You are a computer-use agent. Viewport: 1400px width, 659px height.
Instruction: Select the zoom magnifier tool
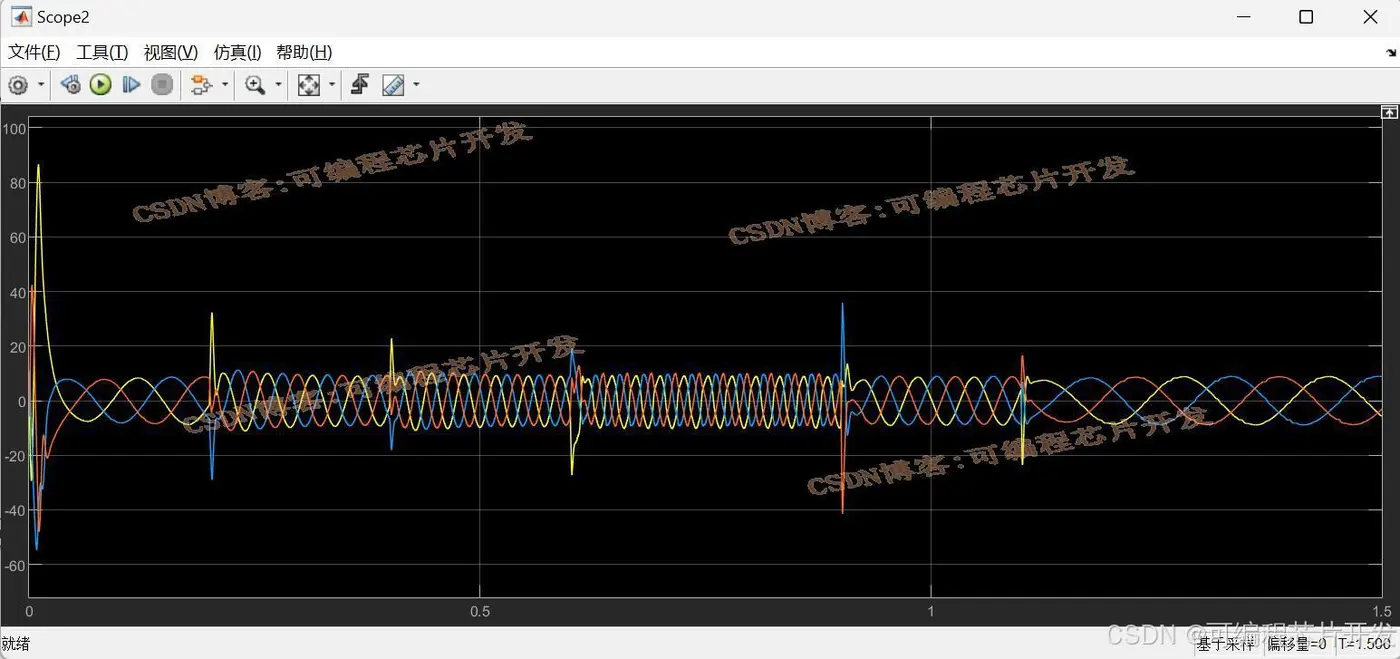coord(255,85)
